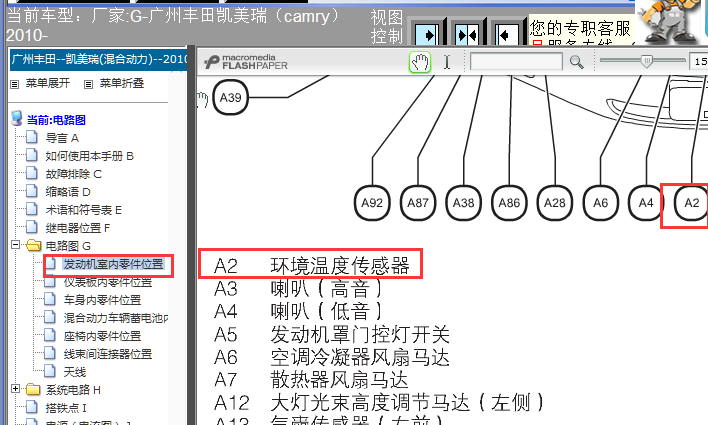Adjust the FlashPaper zoom slider thumb
This screenshot has width=708, height=425.
(647, 61)
